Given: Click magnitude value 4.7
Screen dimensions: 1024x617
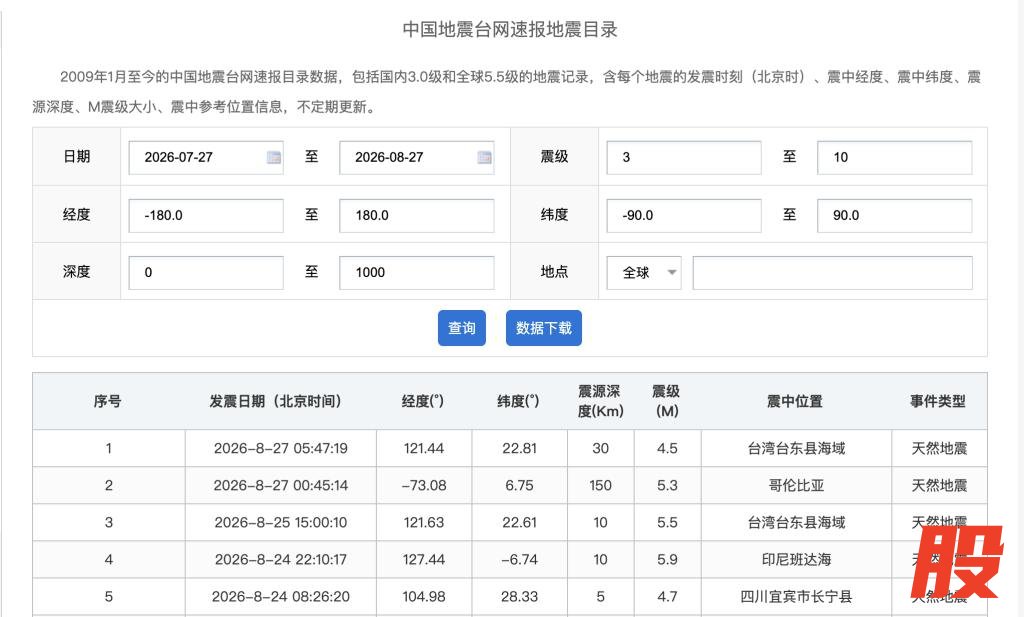Looking at the screenshot, I should tap(667, 597).
